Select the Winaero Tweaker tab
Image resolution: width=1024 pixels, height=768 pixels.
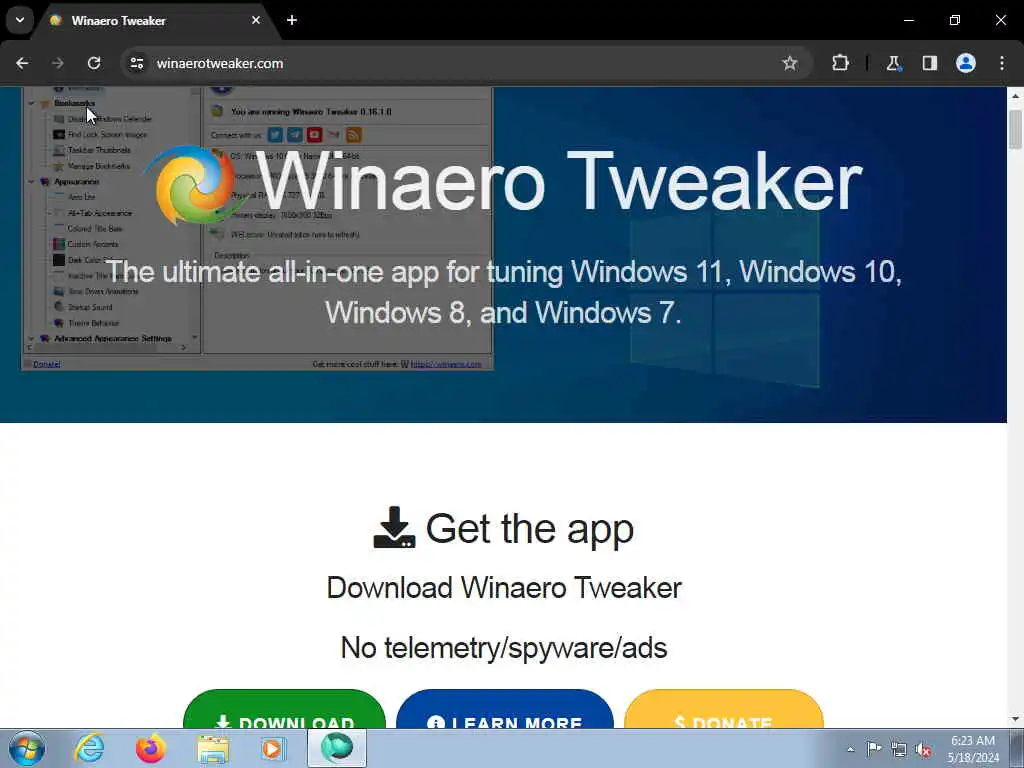155,21
